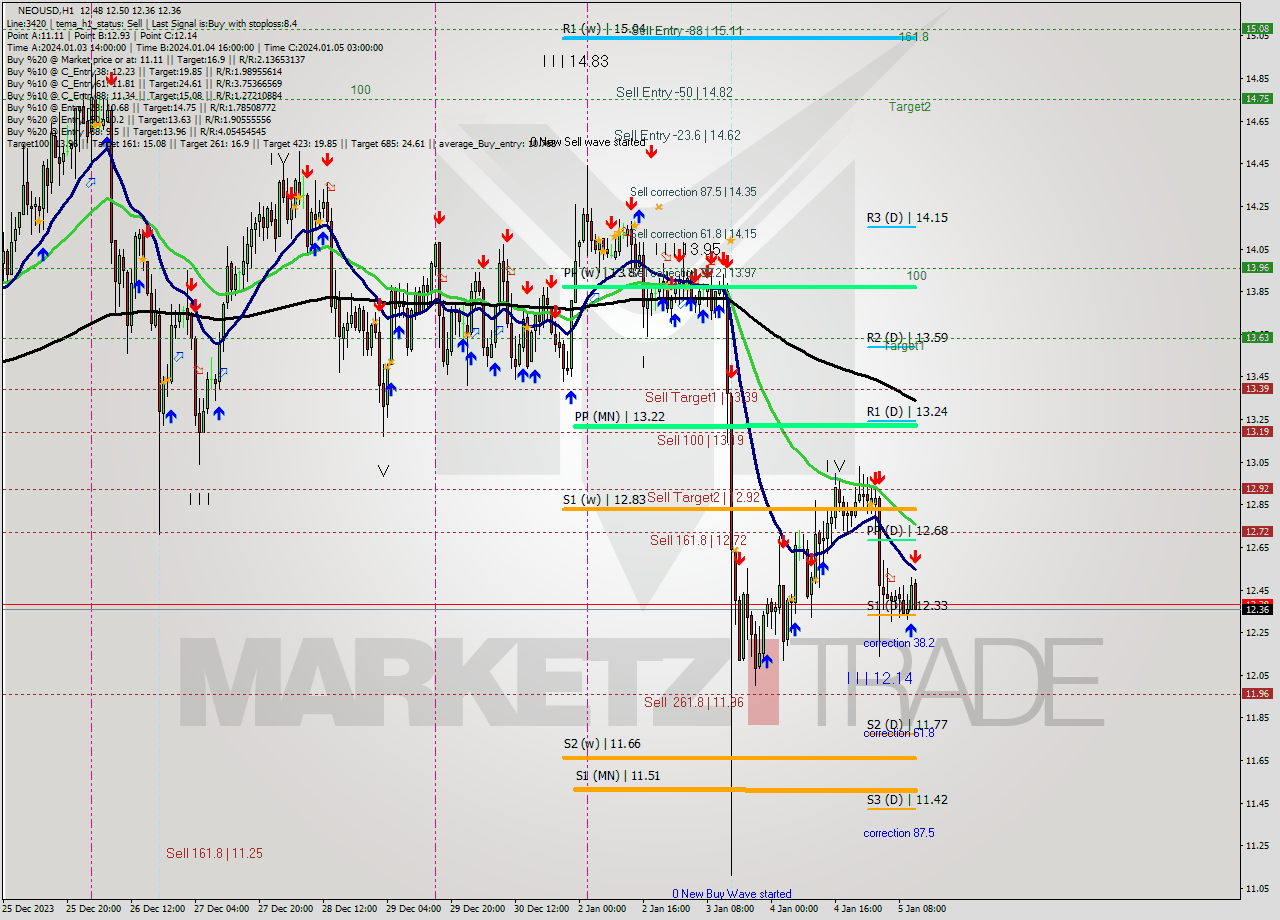Click the 'S1 (MN) | 11.51' support label

pos(617,775)
